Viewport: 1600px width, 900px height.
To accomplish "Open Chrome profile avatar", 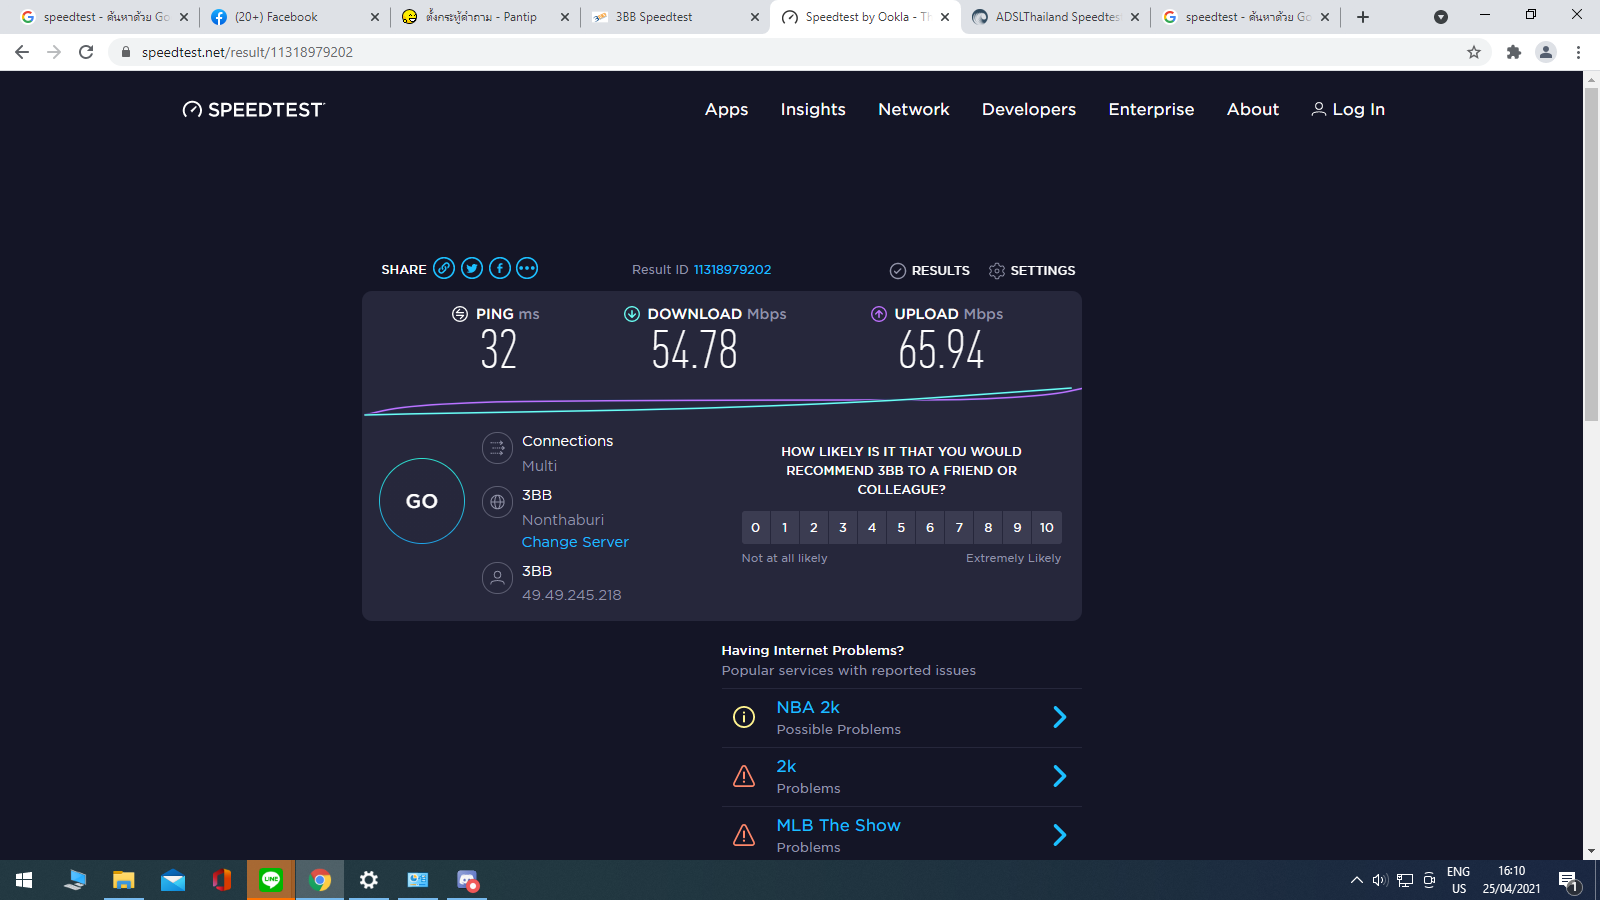I will pos(1546,52).
